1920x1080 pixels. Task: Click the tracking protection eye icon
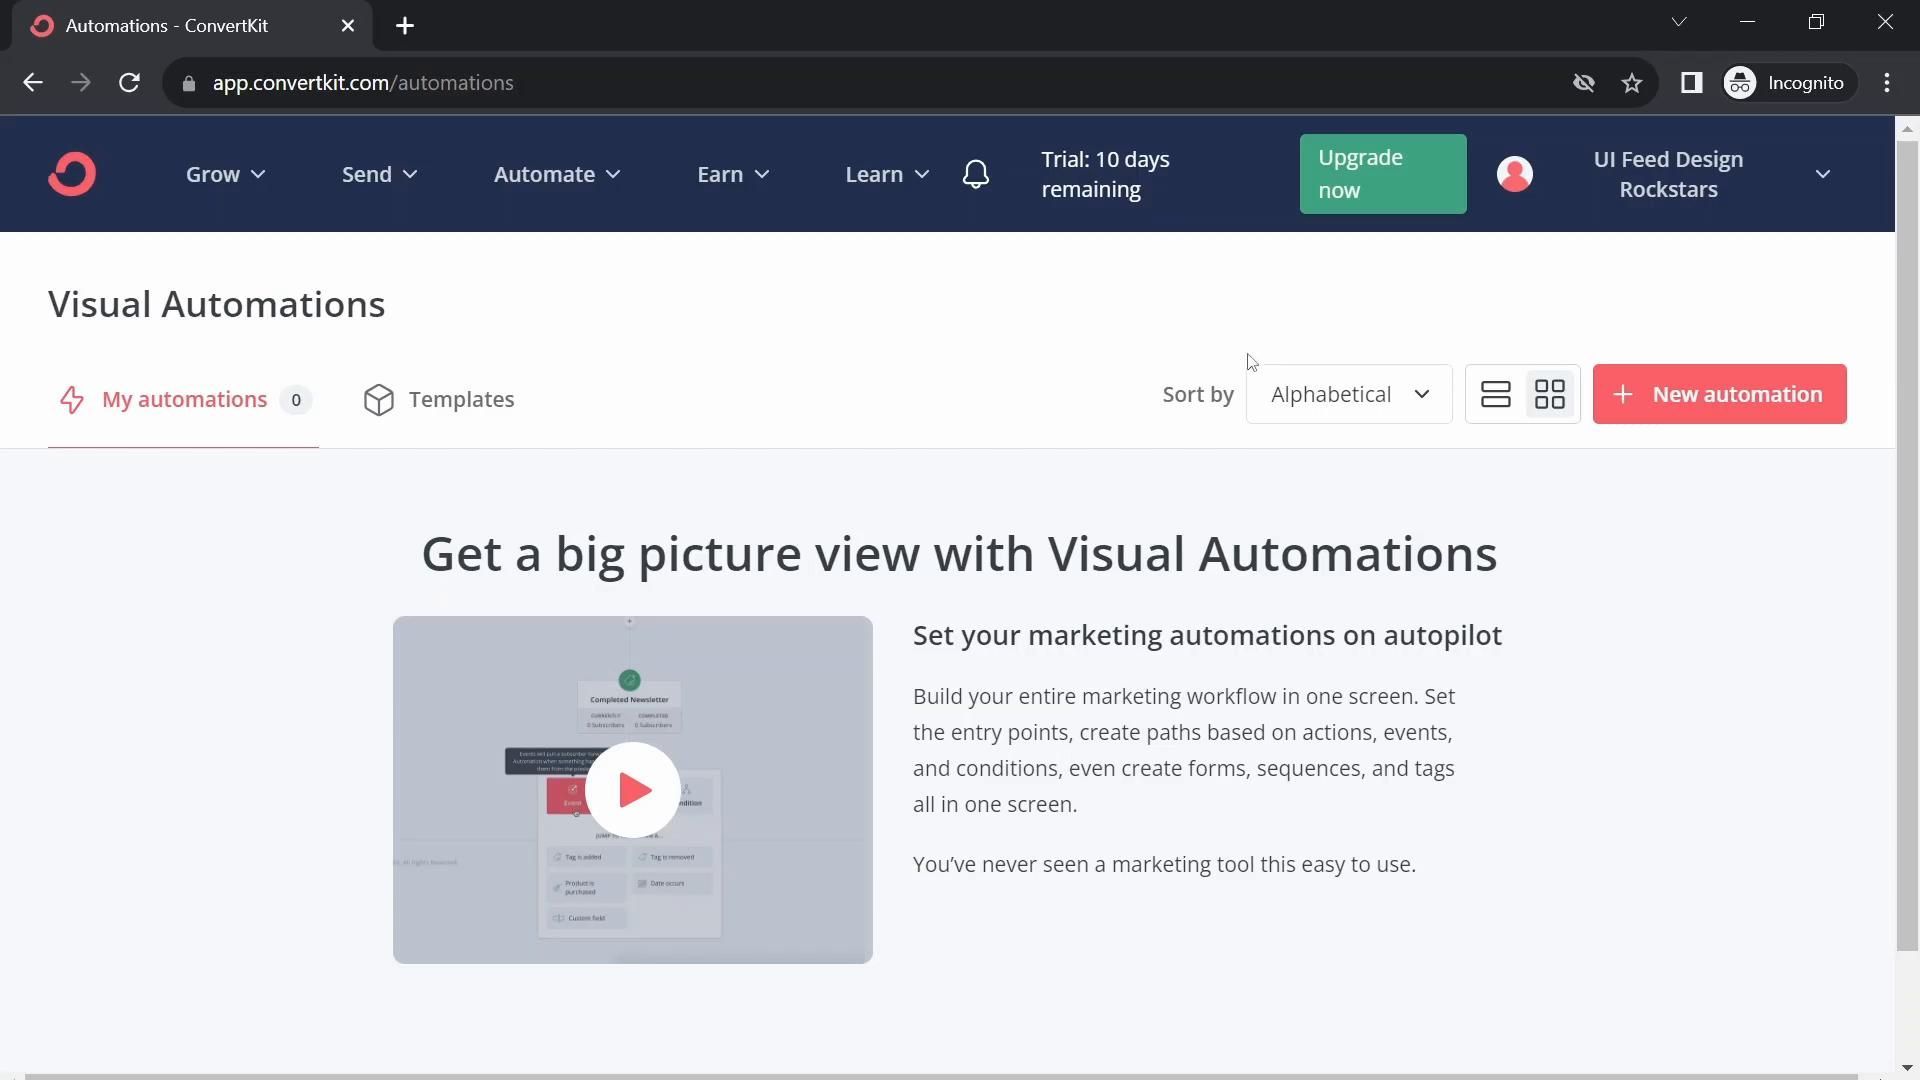pos(1583,83)
